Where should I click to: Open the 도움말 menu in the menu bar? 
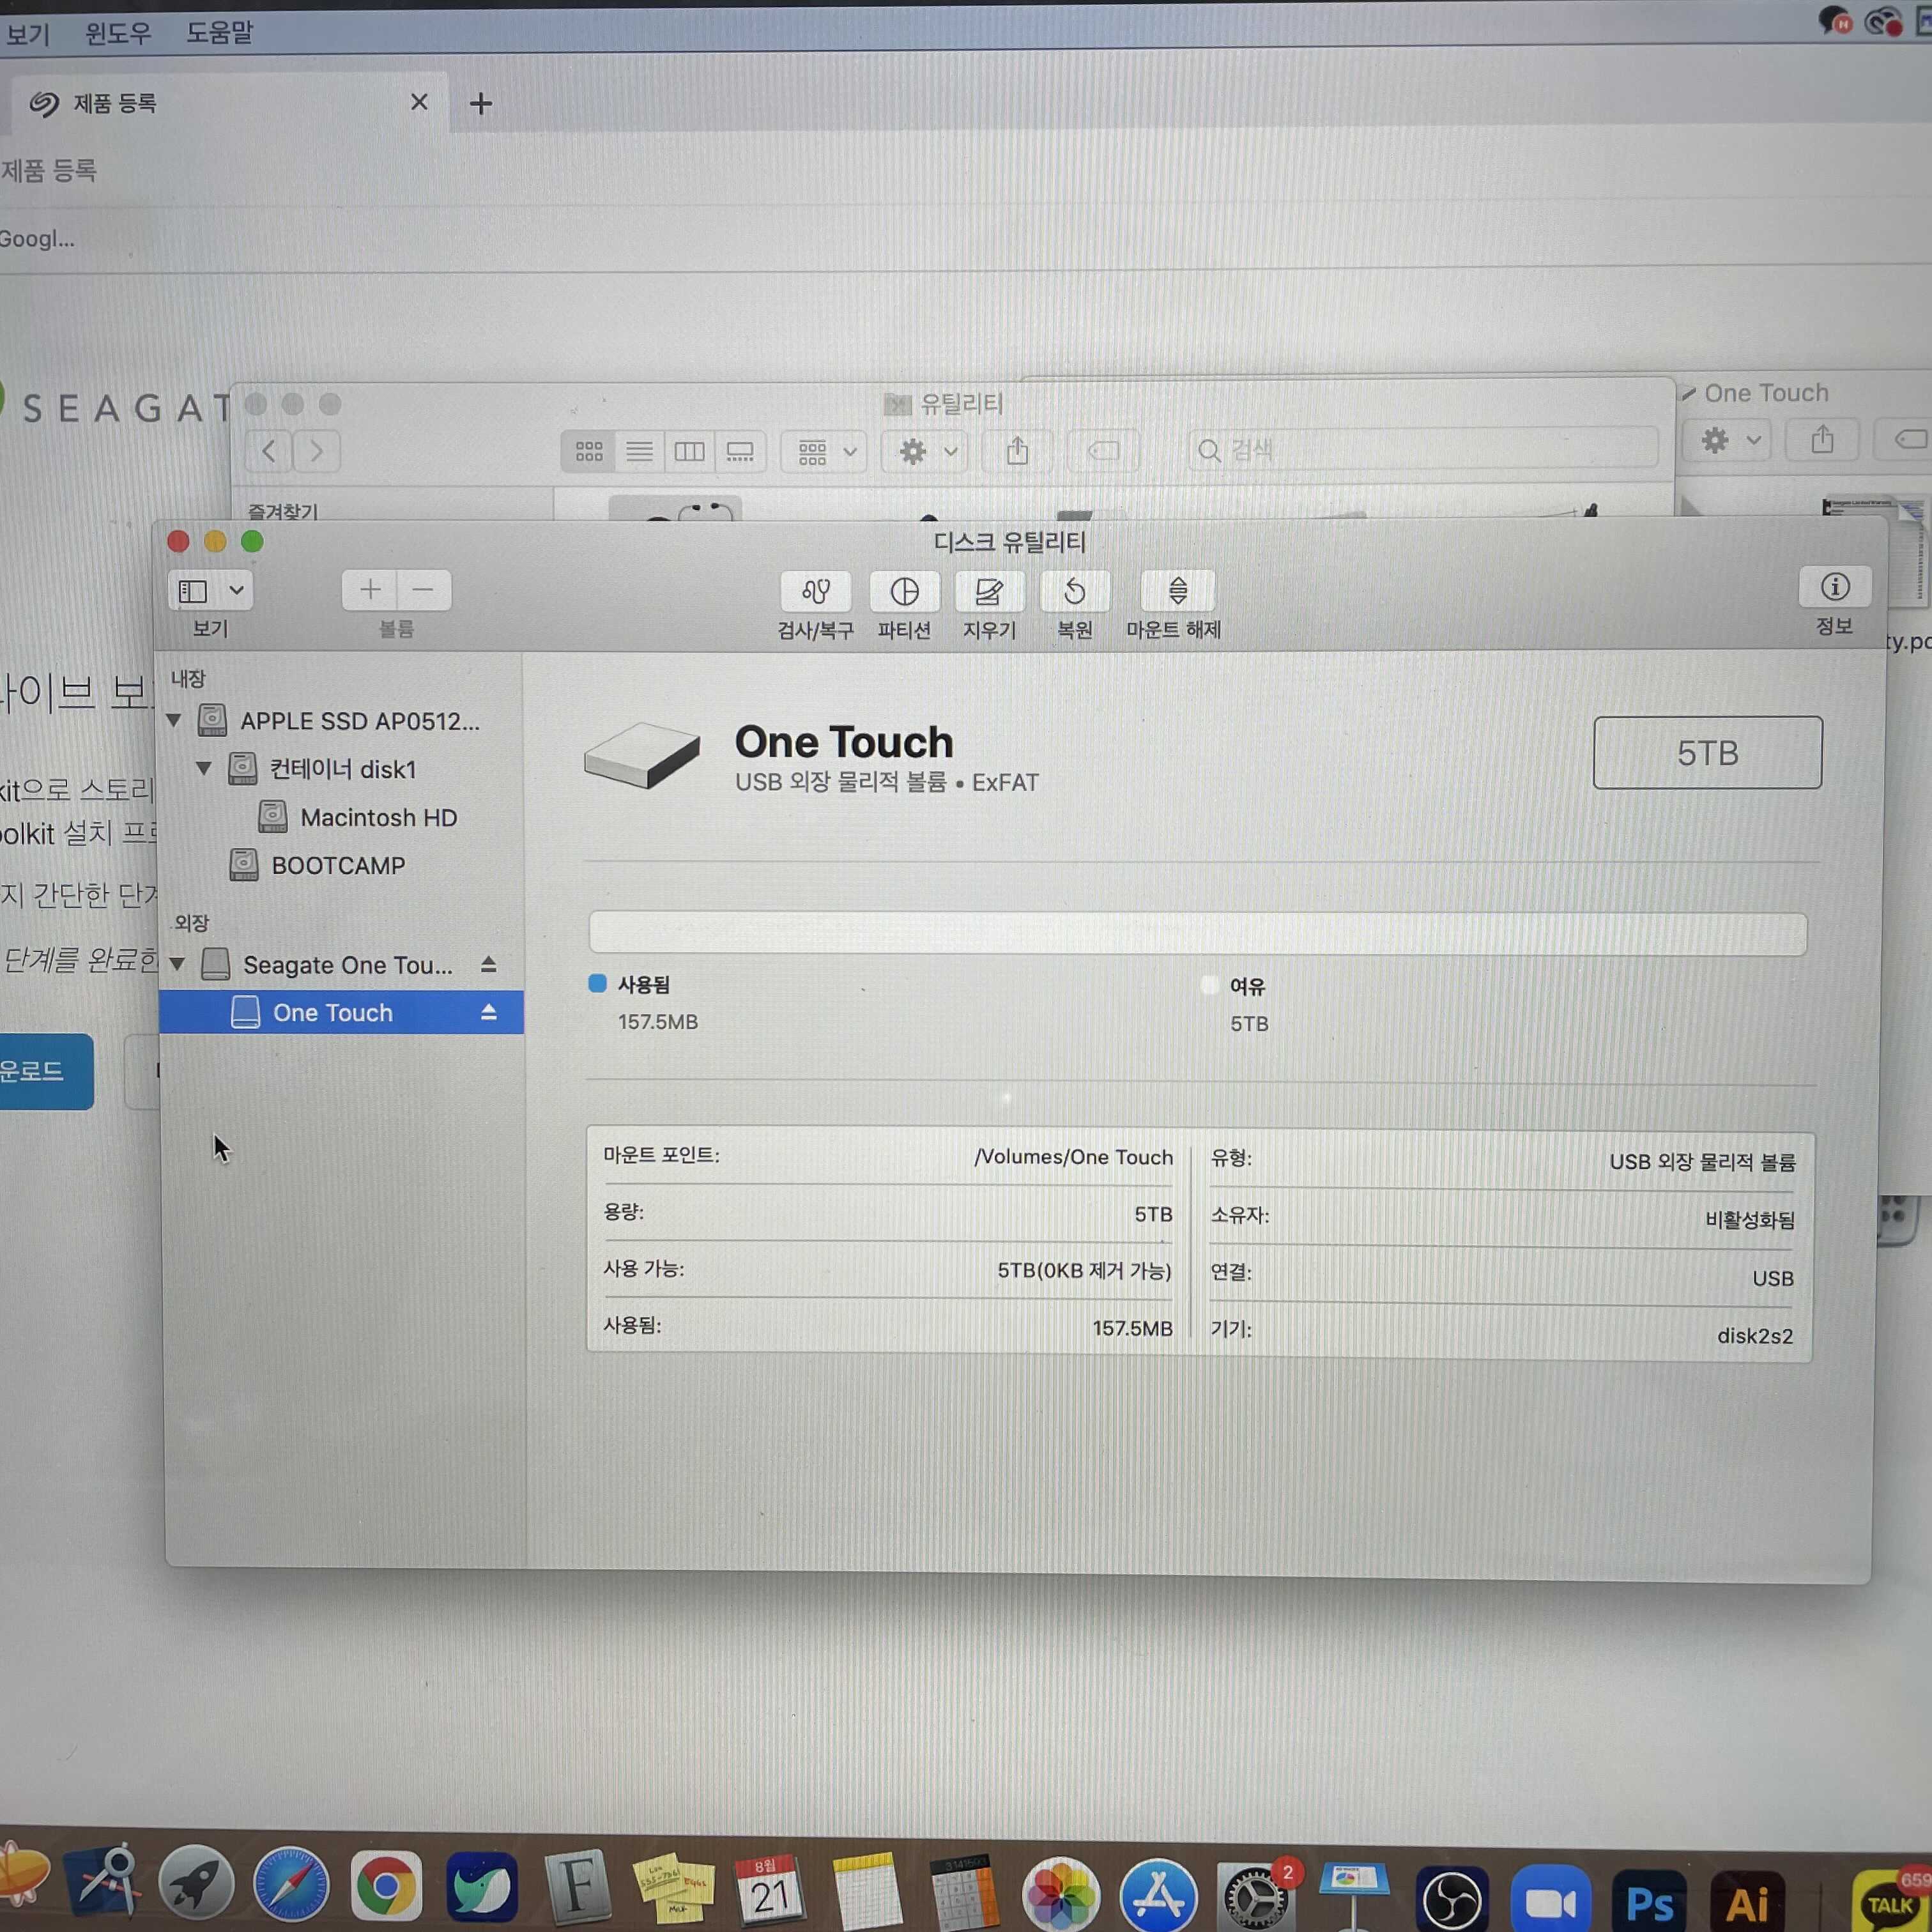(x=219, y=33)
